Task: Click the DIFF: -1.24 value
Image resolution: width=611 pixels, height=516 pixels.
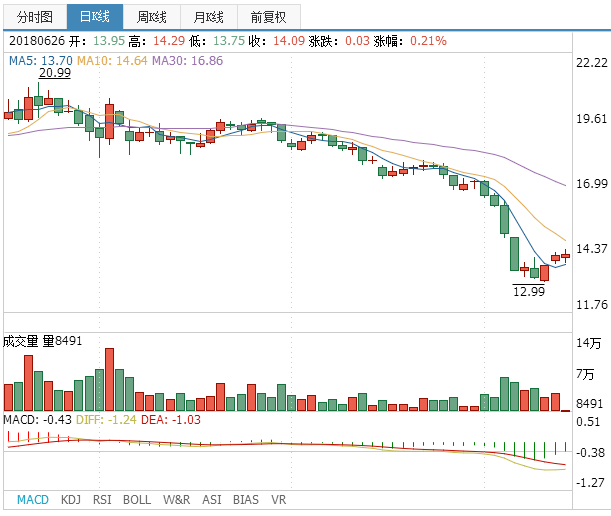Action: coord(106,420)
